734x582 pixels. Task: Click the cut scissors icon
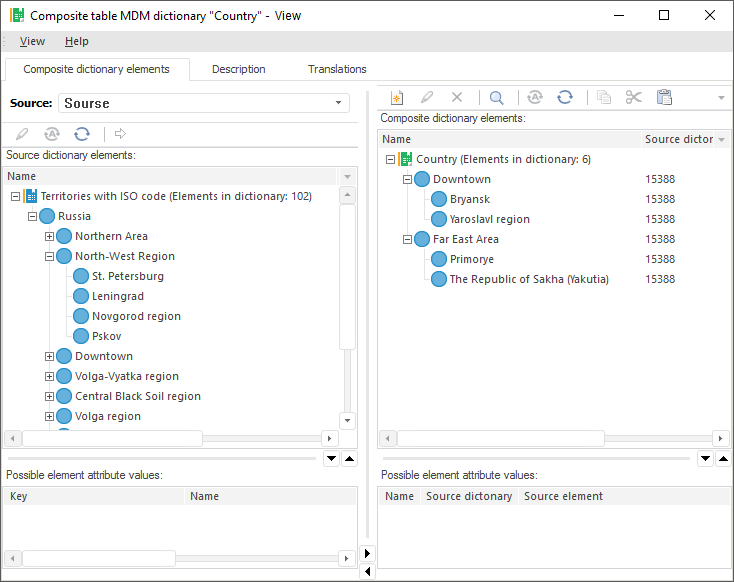tap(633, 97)
